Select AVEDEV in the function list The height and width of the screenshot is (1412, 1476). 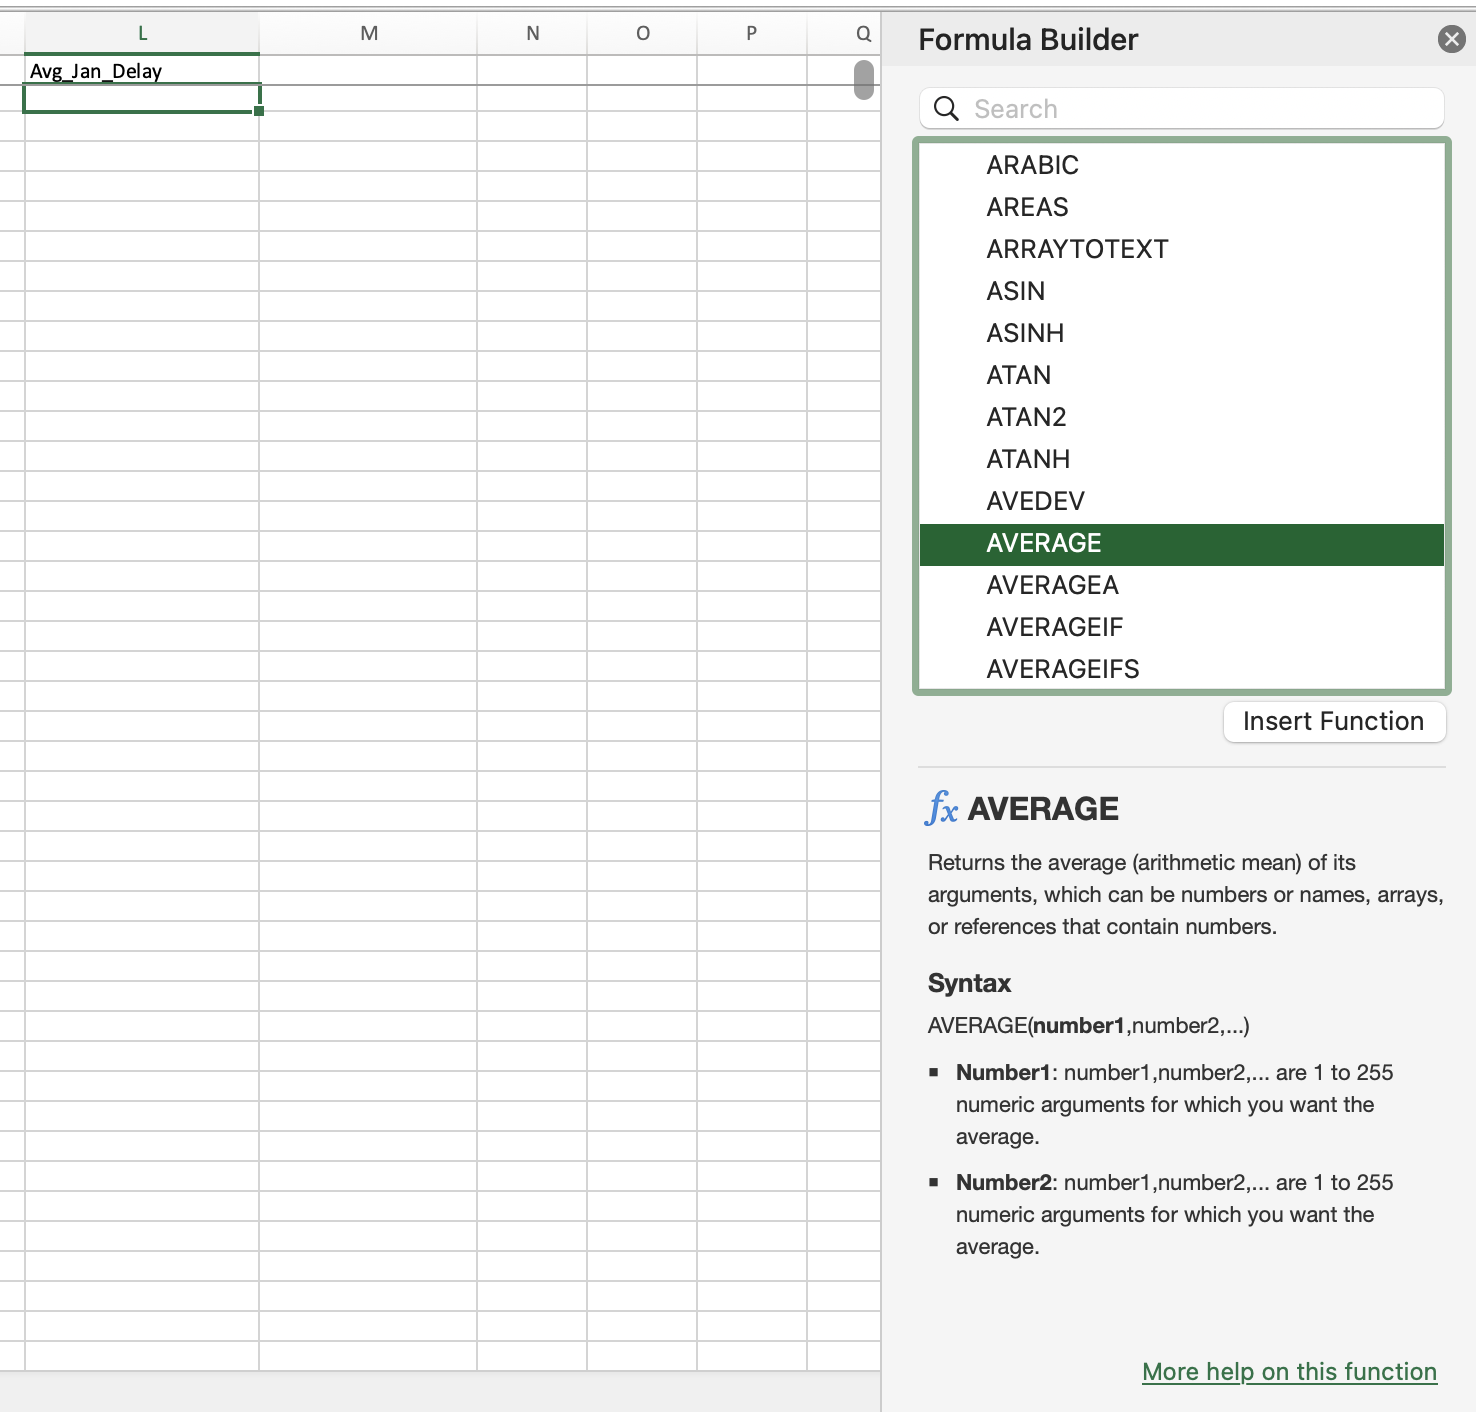1035,500
